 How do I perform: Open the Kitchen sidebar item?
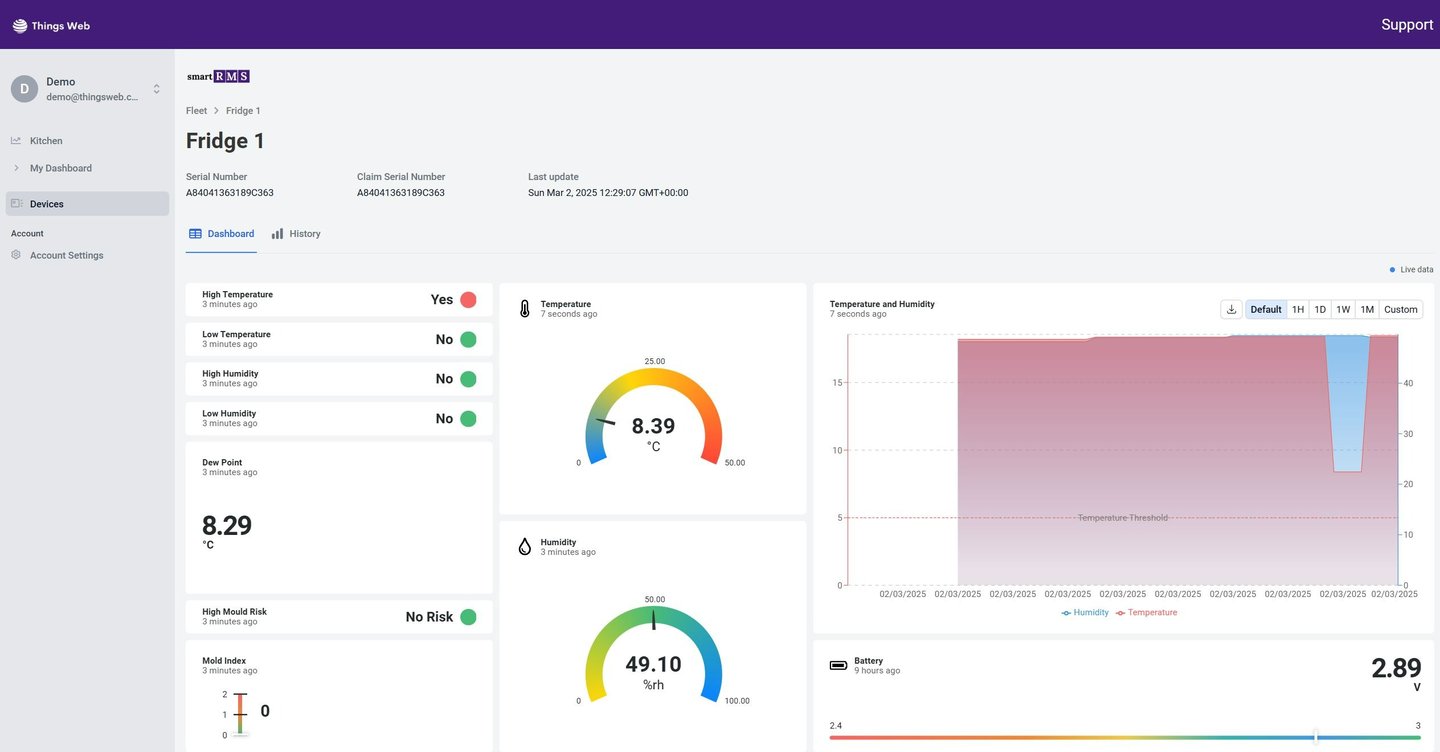pyautogui.click(x=87, y=141)
